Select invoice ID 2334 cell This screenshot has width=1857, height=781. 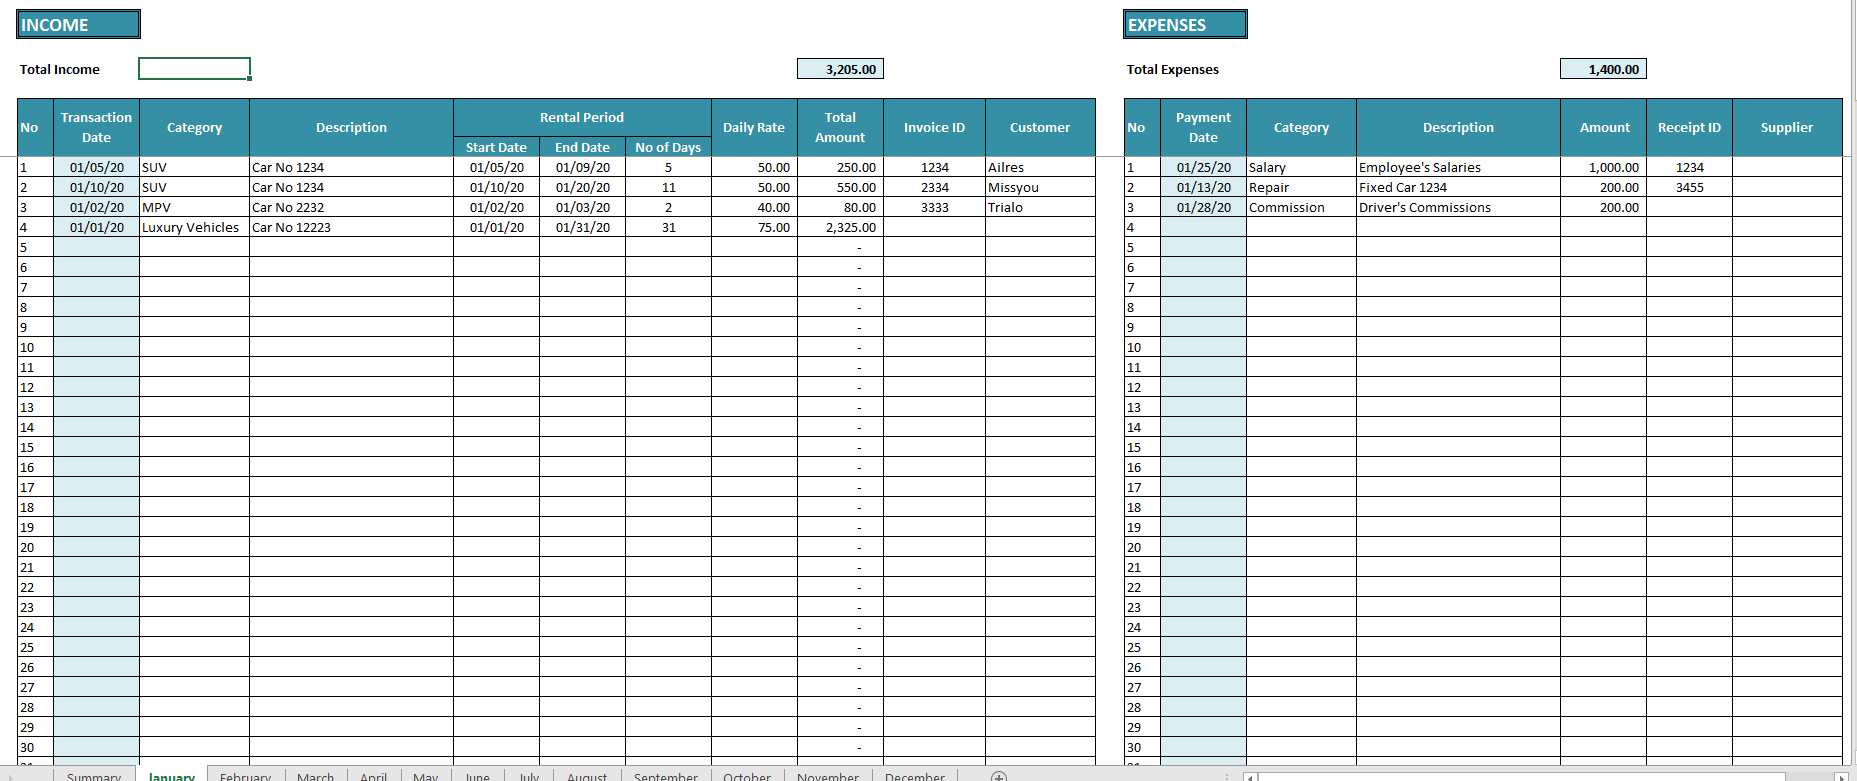click(934, 187)
